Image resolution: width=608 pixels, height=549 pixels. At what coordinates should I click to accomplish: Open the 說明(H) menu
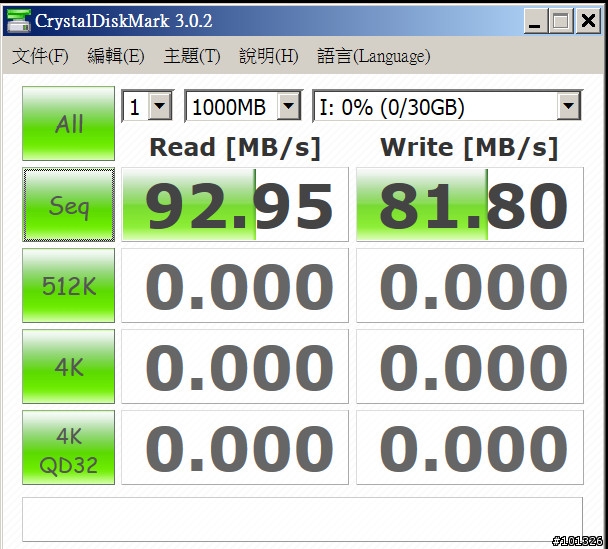click(269, 56)
